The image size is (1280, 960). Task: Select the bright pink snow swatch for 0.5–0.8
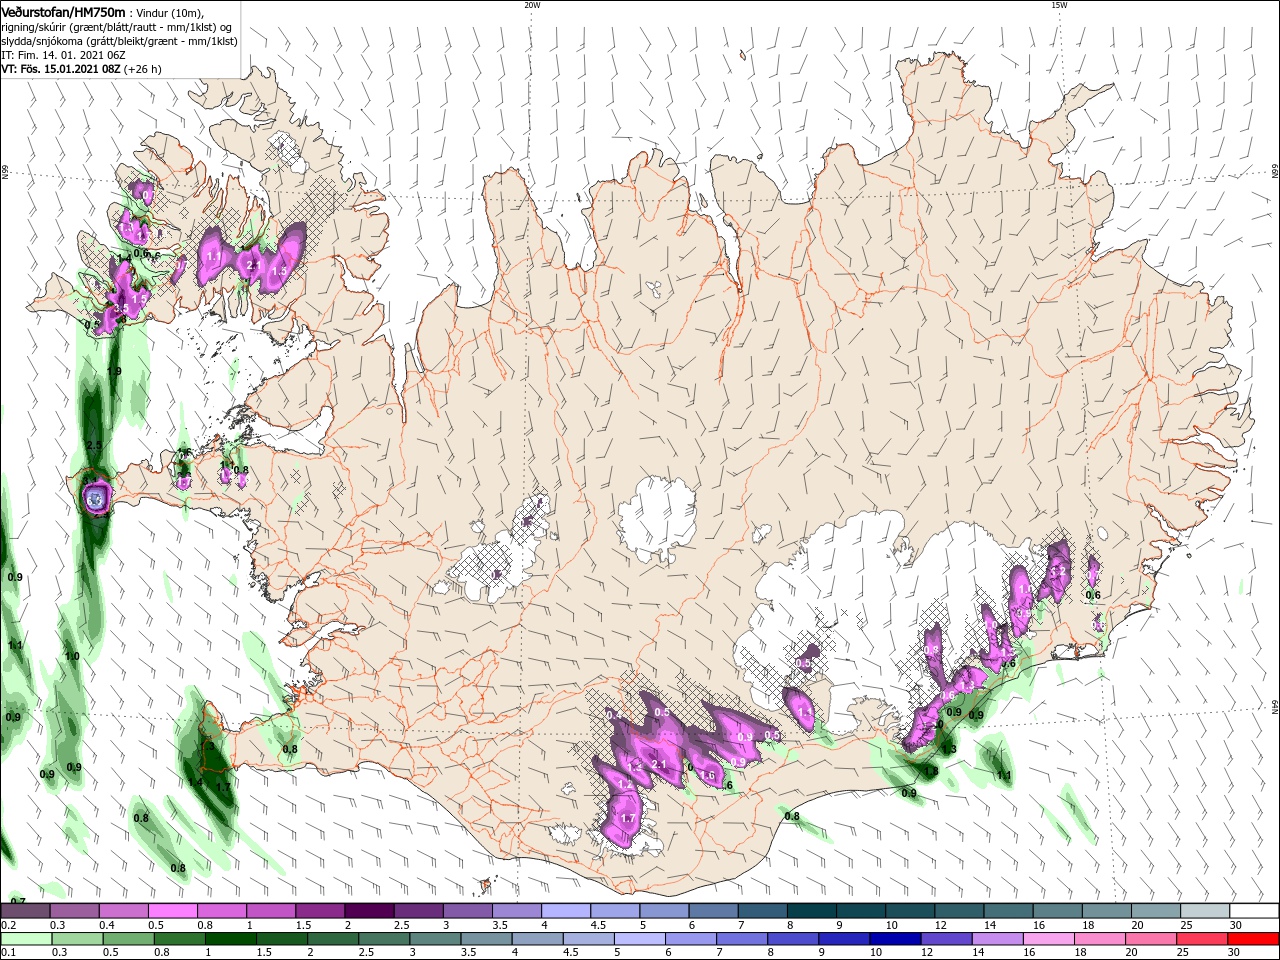click(172, 911)
